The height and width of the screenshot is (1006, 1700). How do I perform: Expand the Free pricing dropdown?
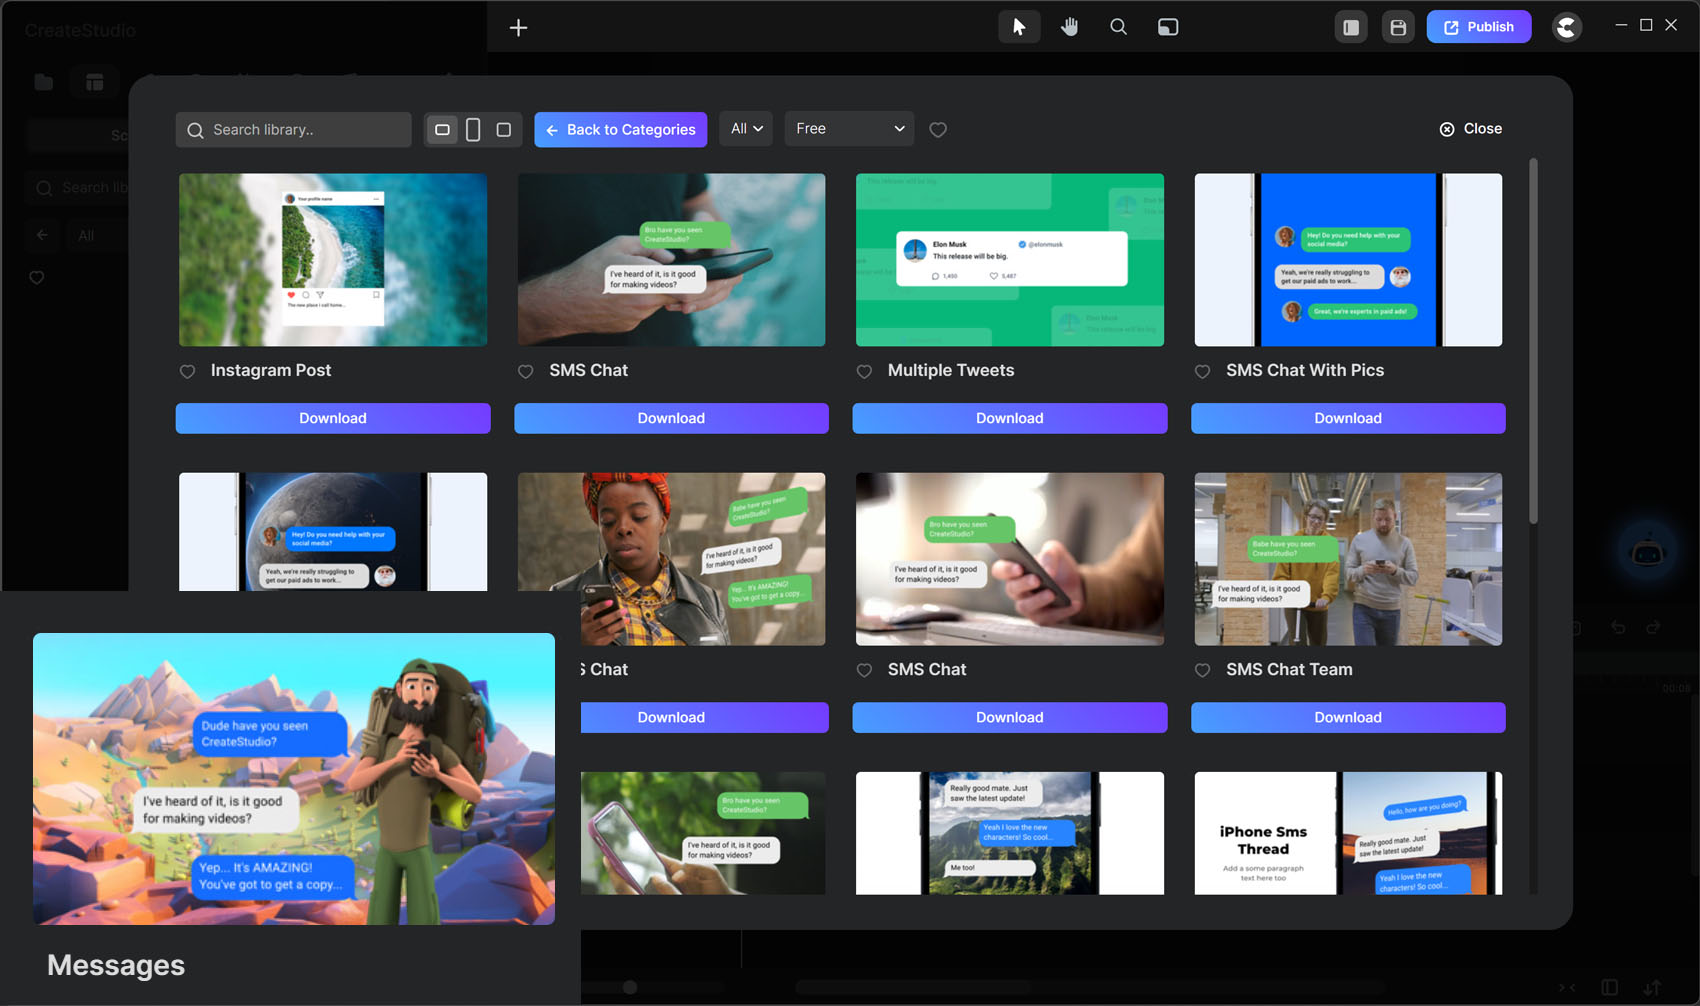click(849, 129)
